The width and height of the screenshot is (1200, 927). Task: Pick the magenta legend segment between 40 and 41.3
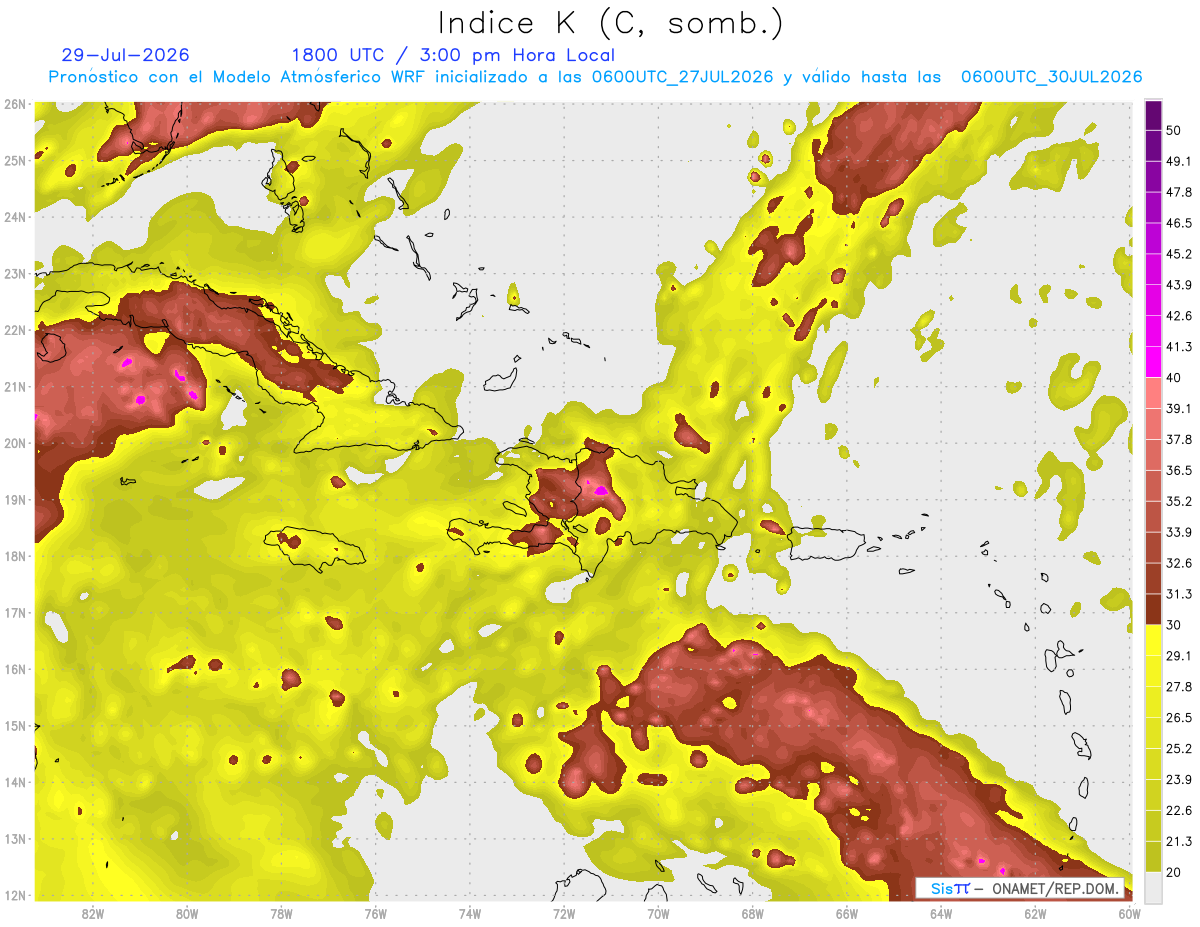1154,361
